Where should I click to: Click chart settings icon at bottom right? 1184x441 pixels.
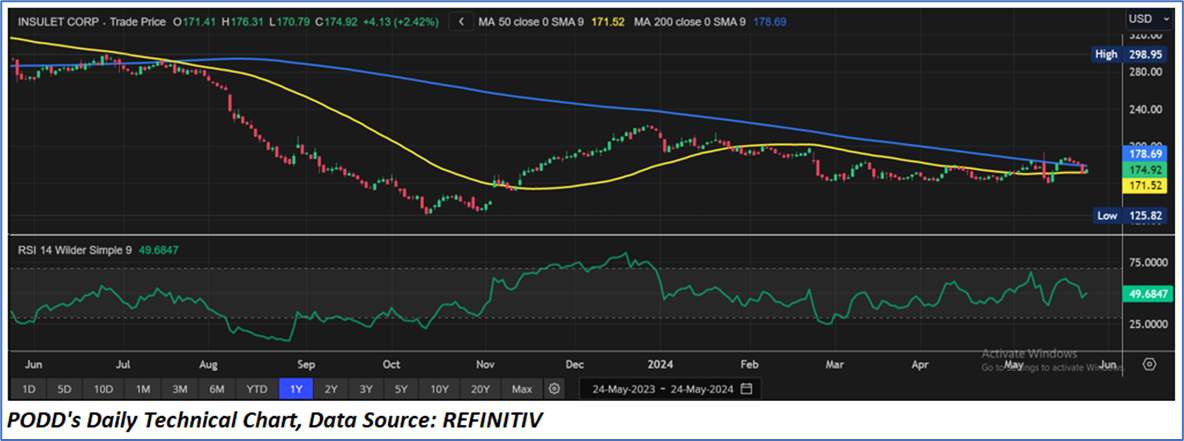[x=1149, y=364]
